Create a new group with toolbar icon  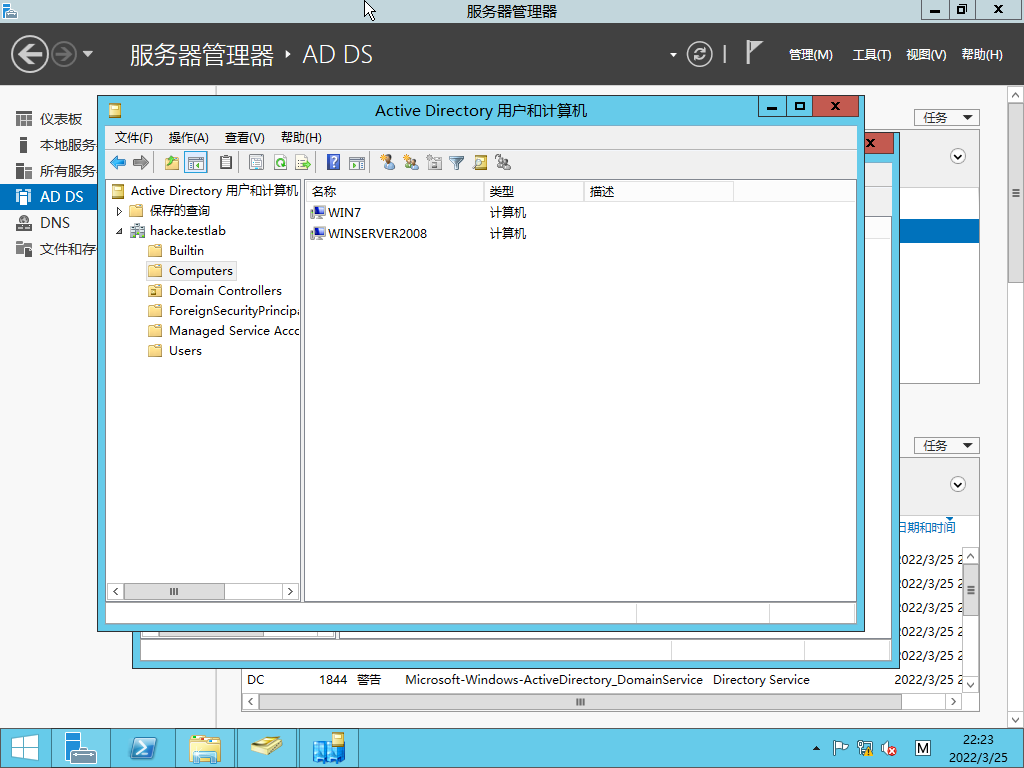pos(411,163)
